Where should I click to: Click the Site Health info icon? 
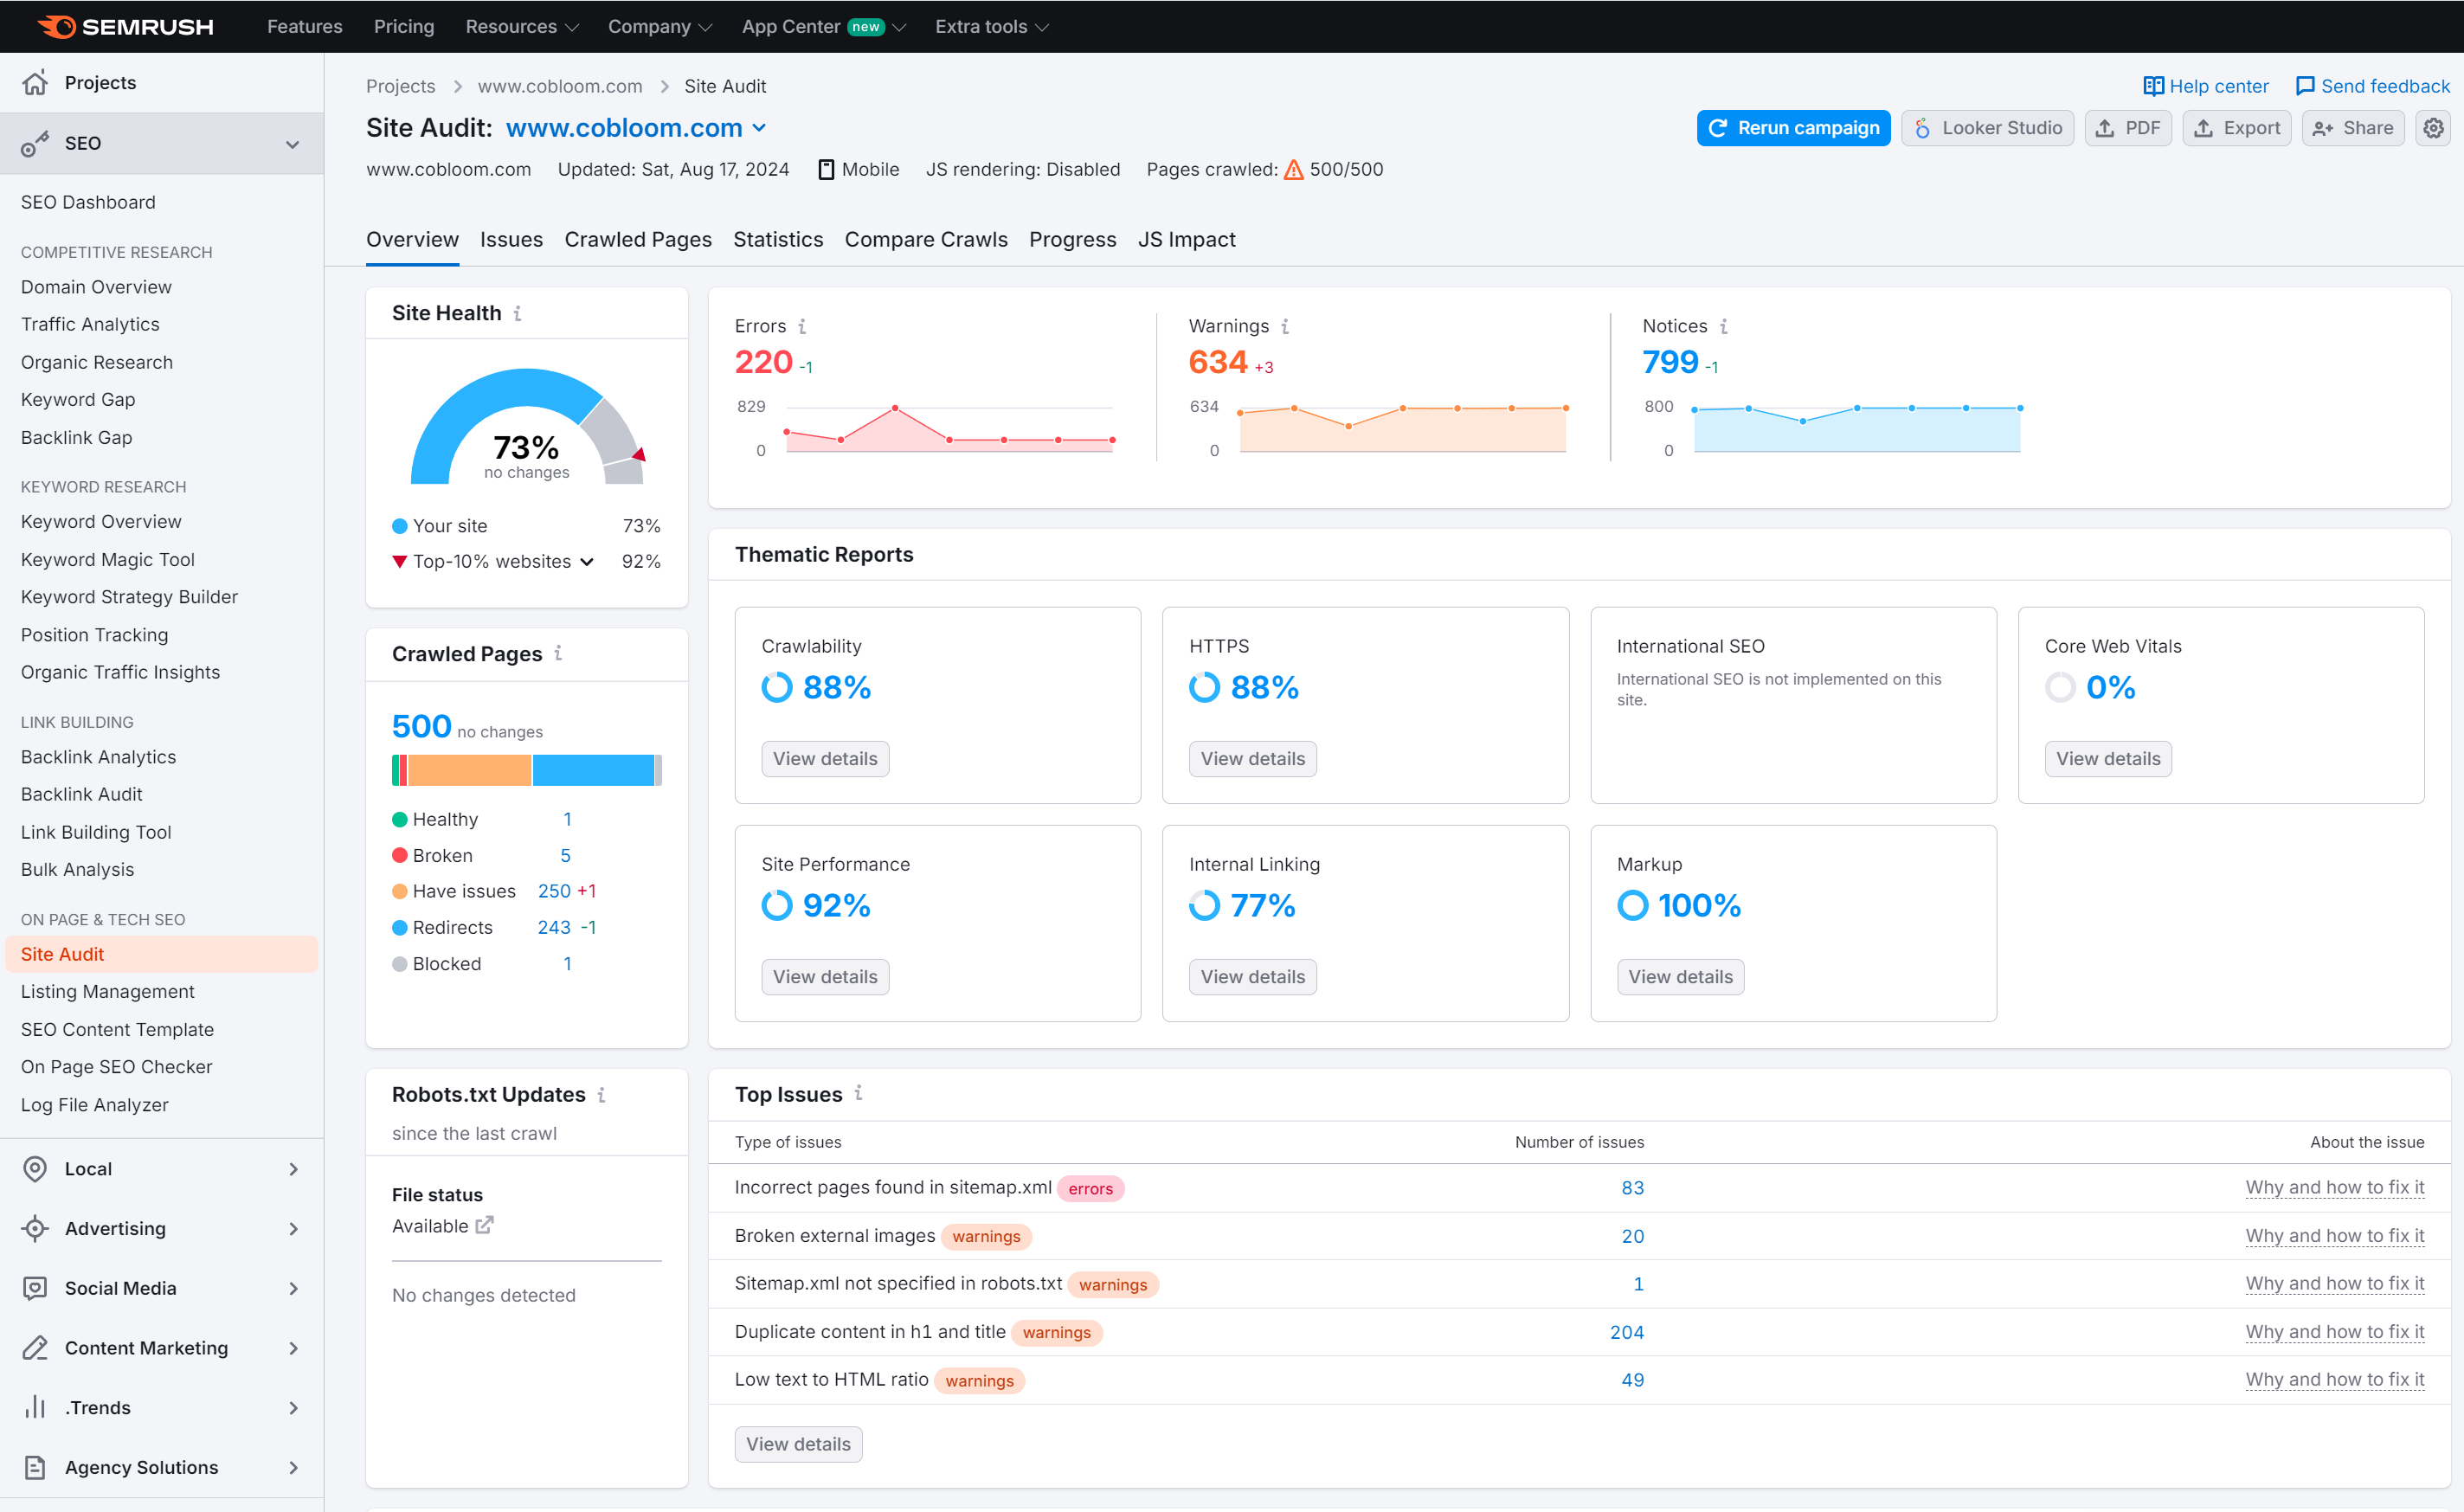[518, 313]
